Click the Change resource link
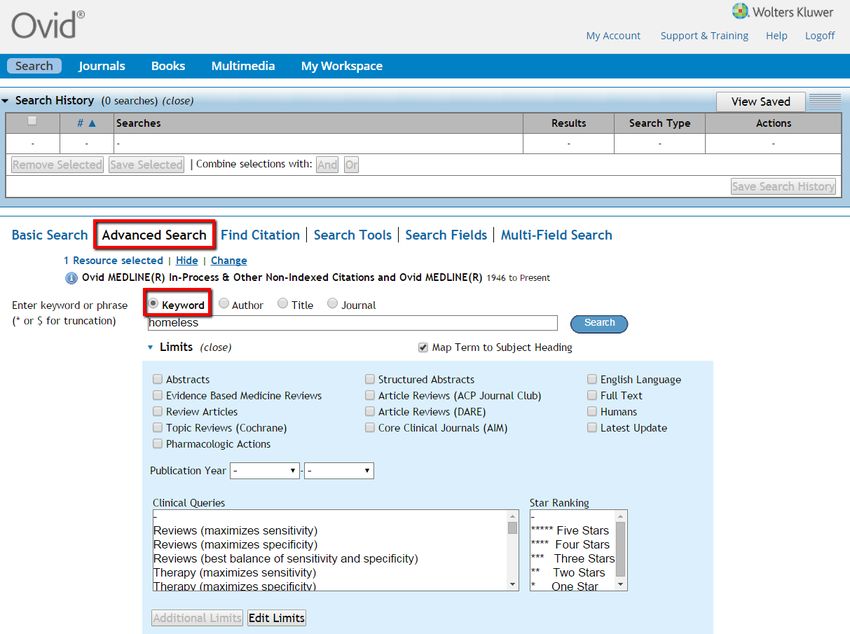The height and width of the screenshot is (634, 850). (229, 261)
